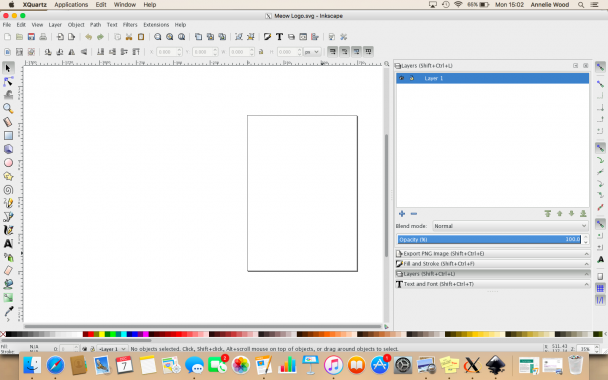
Task: Select the Dropper color picker tool
Action: [8, 311]
